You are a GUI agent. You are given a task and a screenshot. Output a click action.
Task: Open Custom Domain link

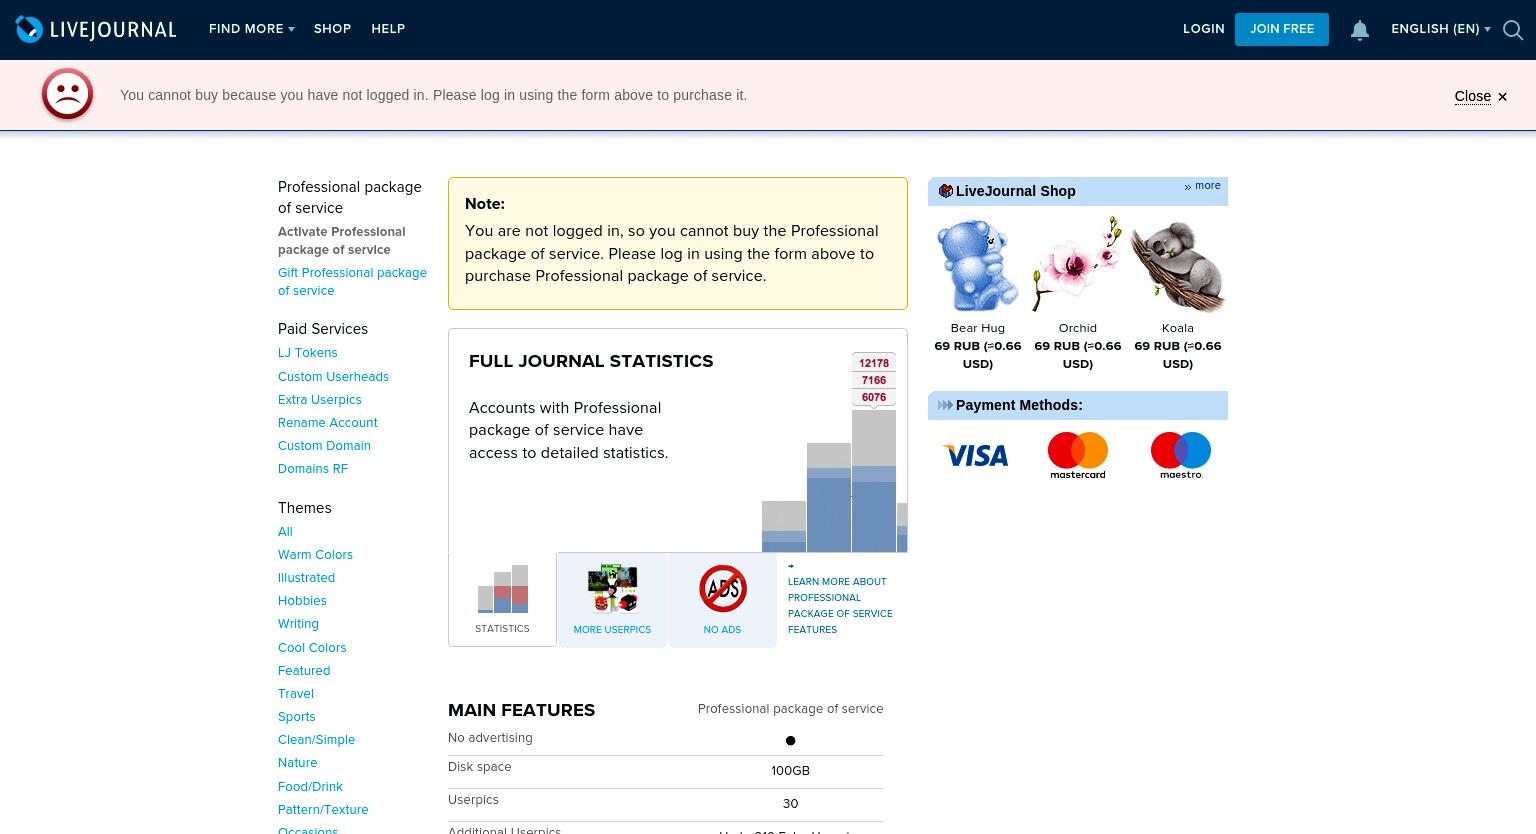coord(324,446)
